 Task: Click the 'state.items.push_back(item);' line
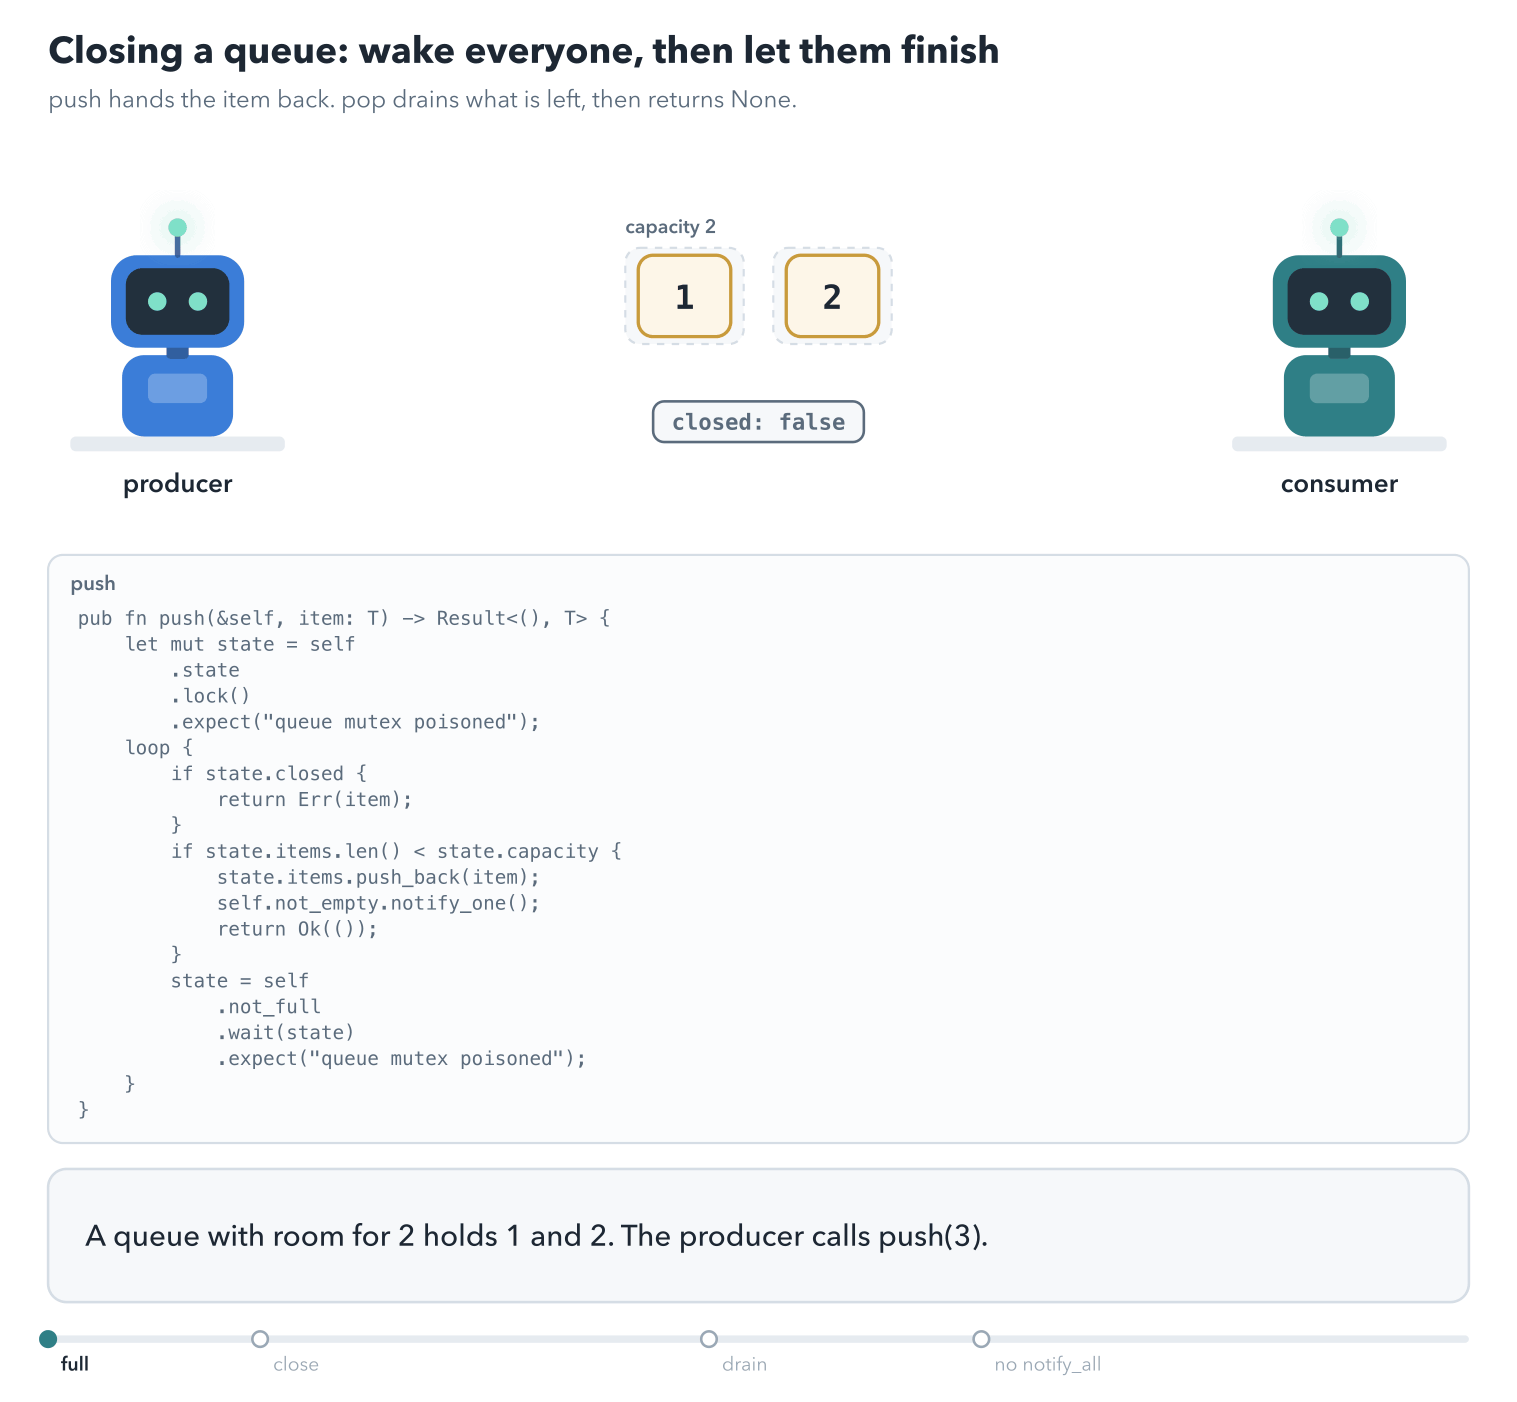378,877
